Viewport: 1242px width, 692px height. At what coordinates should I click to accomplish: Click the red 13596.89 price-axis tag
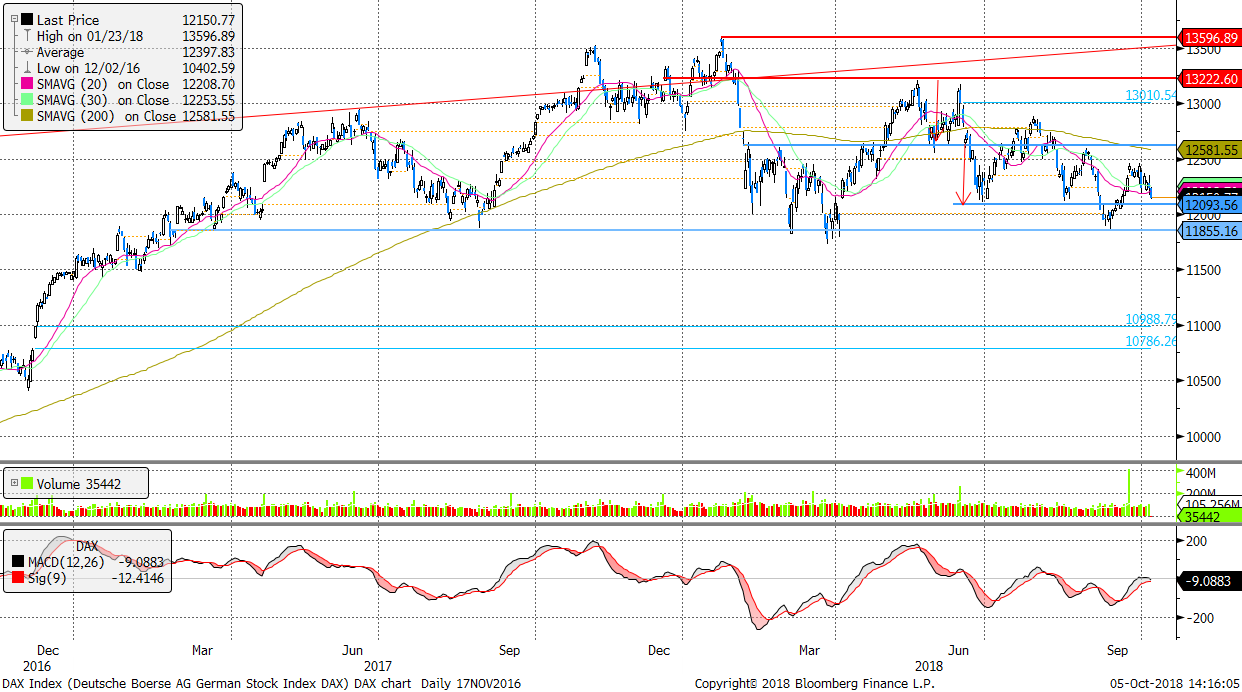click(x=1211, y=38)
